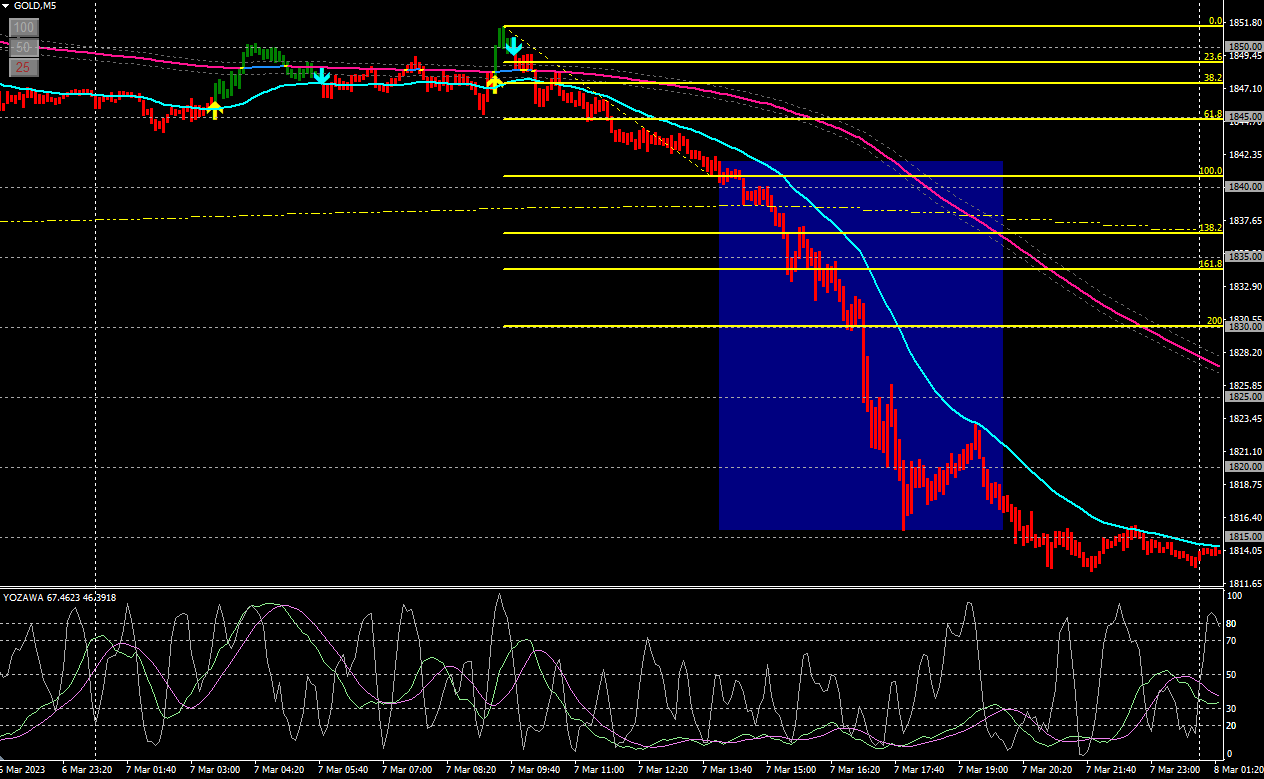
Task: Click the 70 level on the YOZAWA scale
Action: (1232, 640)
